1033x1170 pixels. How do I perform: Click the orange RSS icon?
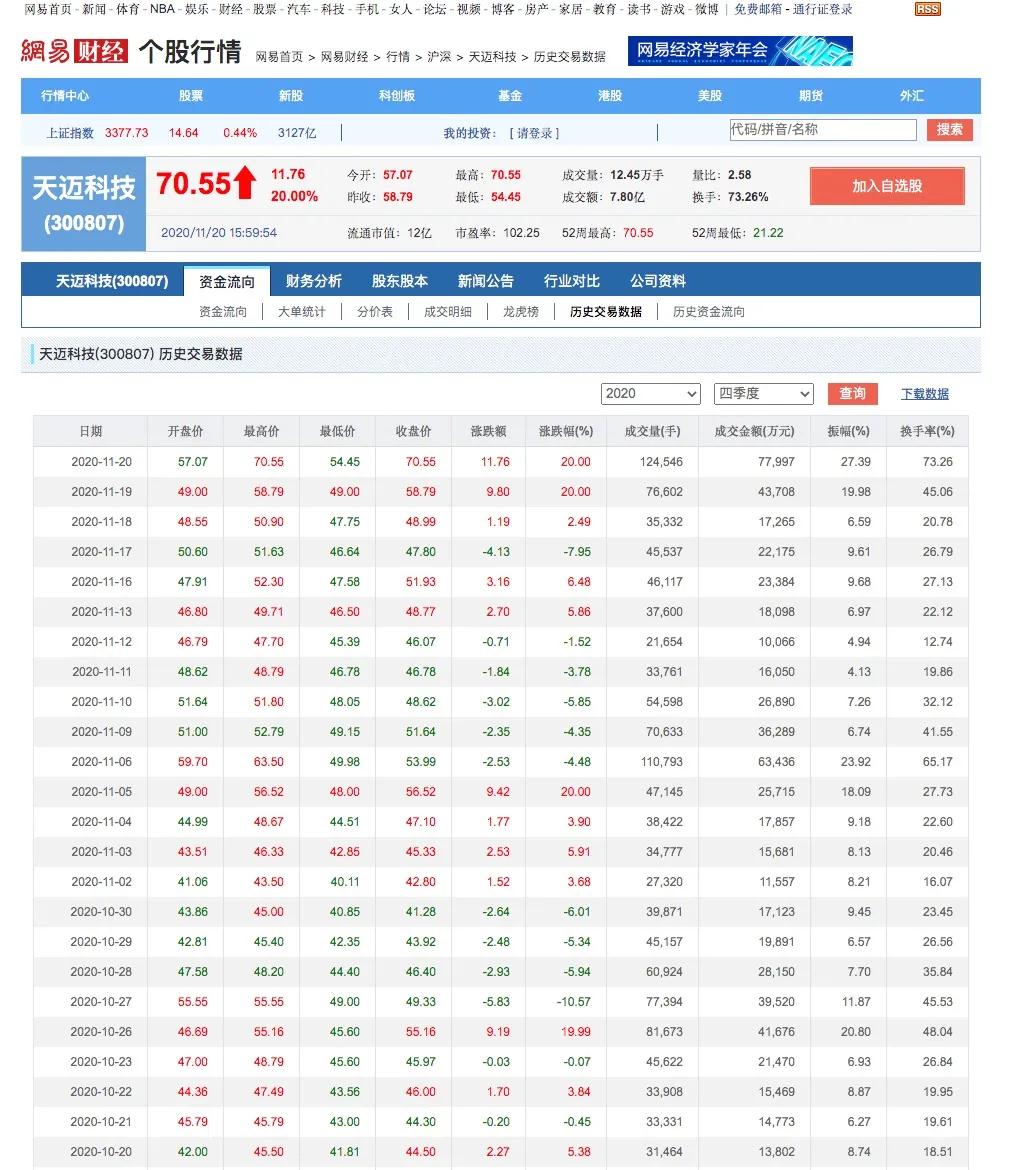[927, 9]
